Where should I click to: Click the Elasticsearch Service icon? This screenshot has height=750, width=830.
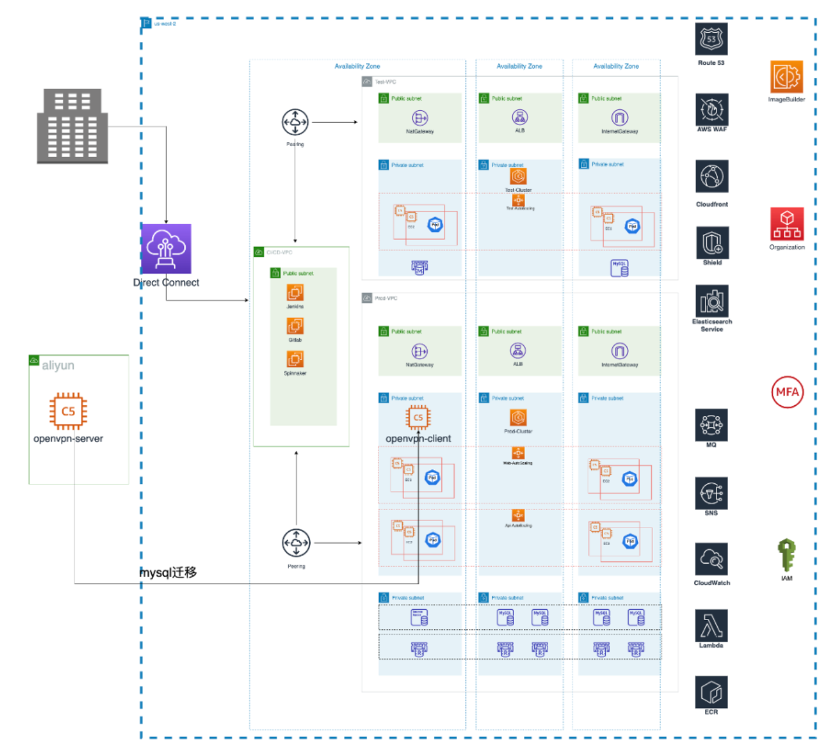pos(712,301)
